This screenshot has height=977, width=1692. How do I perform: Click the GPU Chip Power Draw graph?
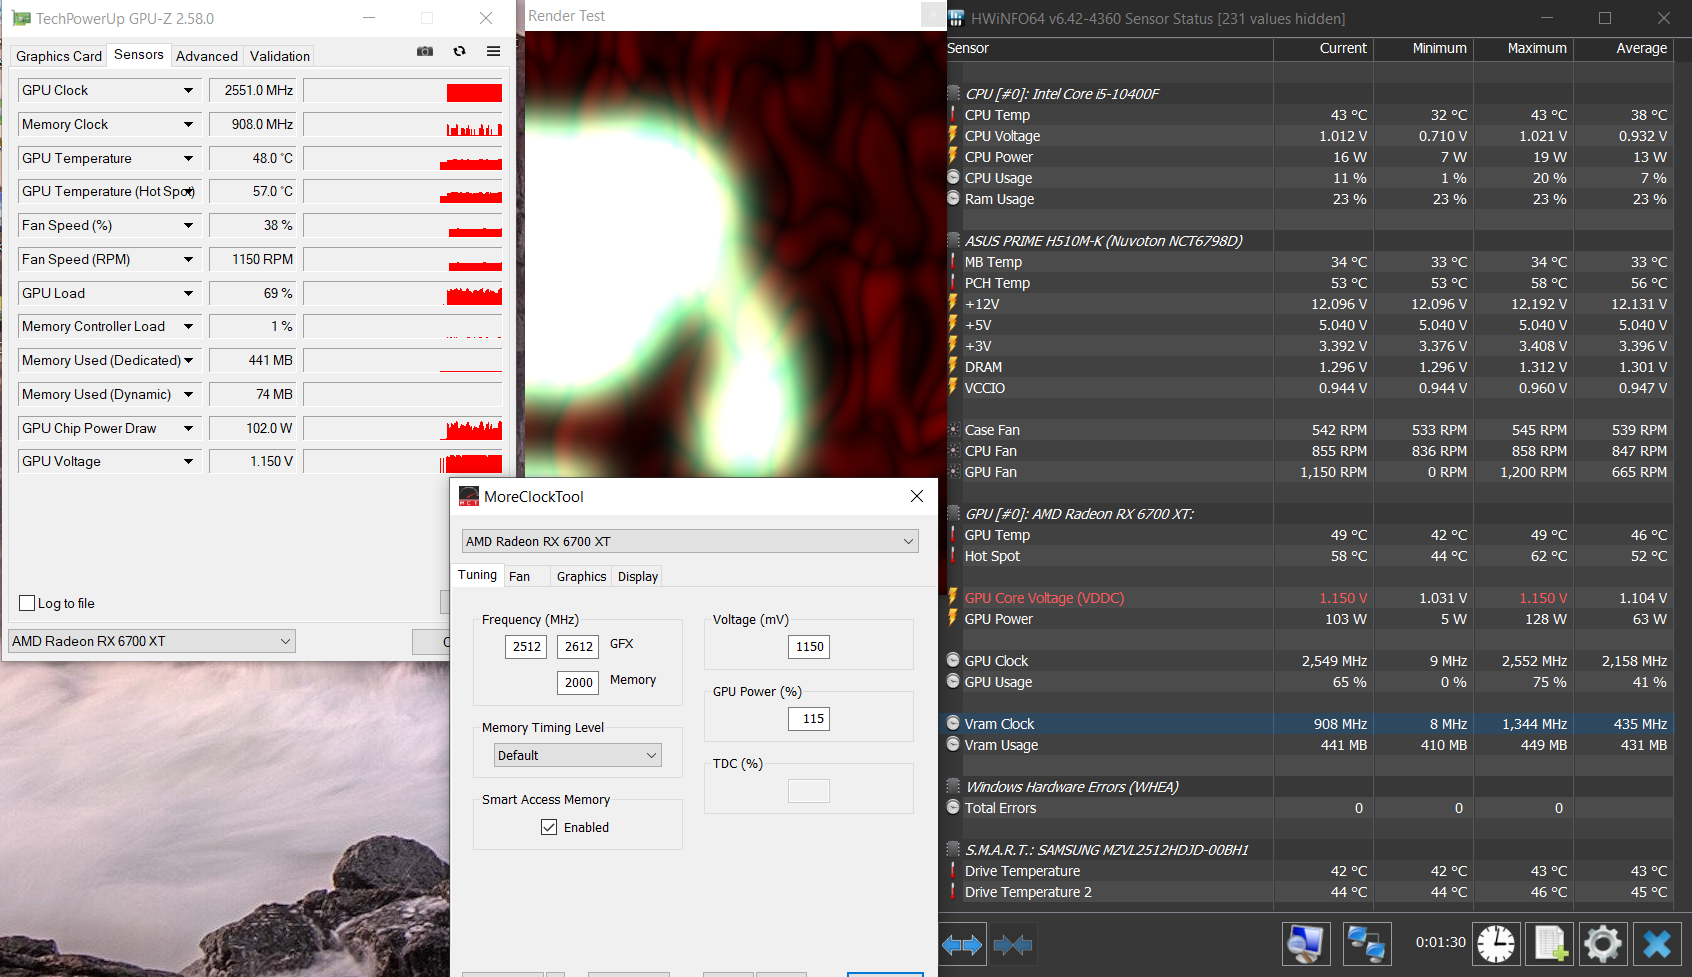tap(403, 428)
